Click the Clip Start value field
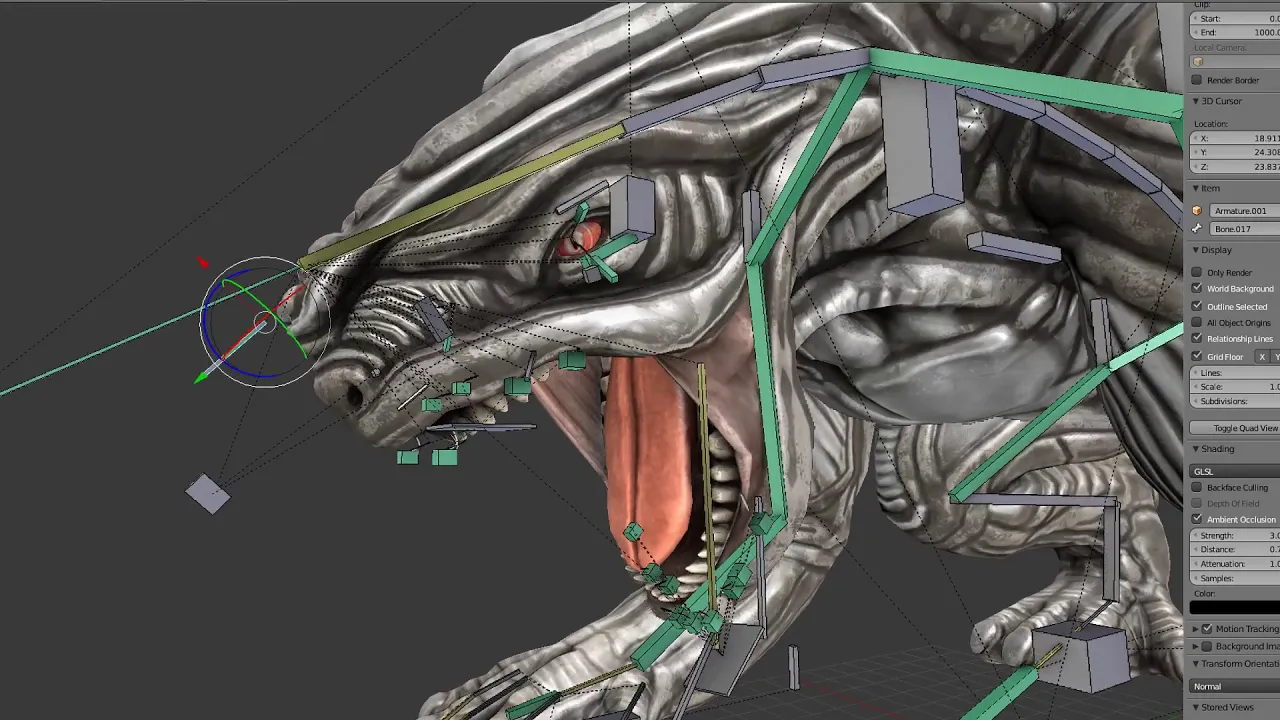The height and width of the screenshot is (720, 1280). pyautogui.click(x=1235, y=19)
